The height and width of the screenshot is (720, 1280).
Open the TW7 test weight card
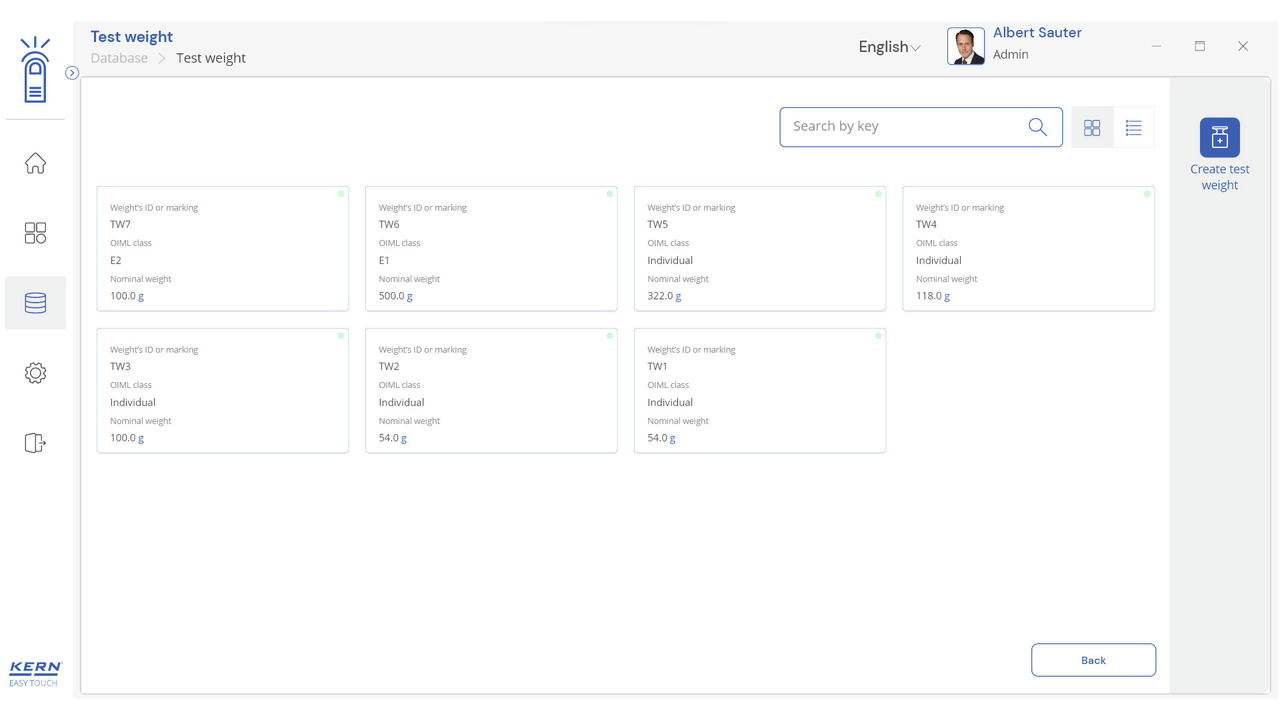tap(222, 249)
